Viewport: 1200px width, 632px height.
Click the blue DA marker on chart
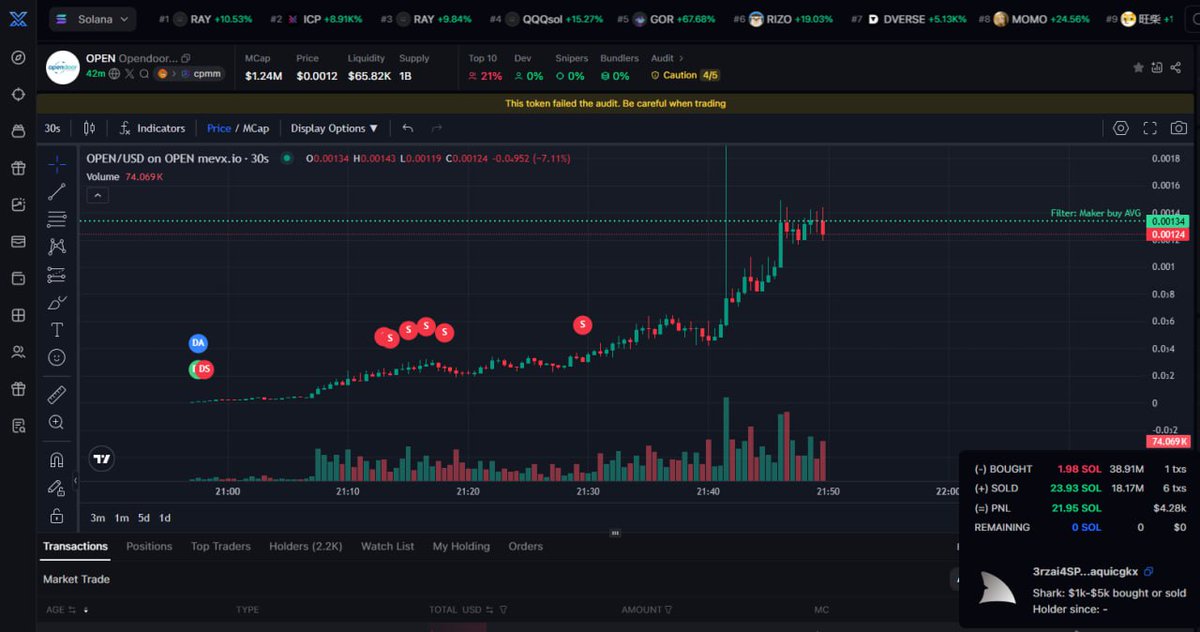[198, 343]
